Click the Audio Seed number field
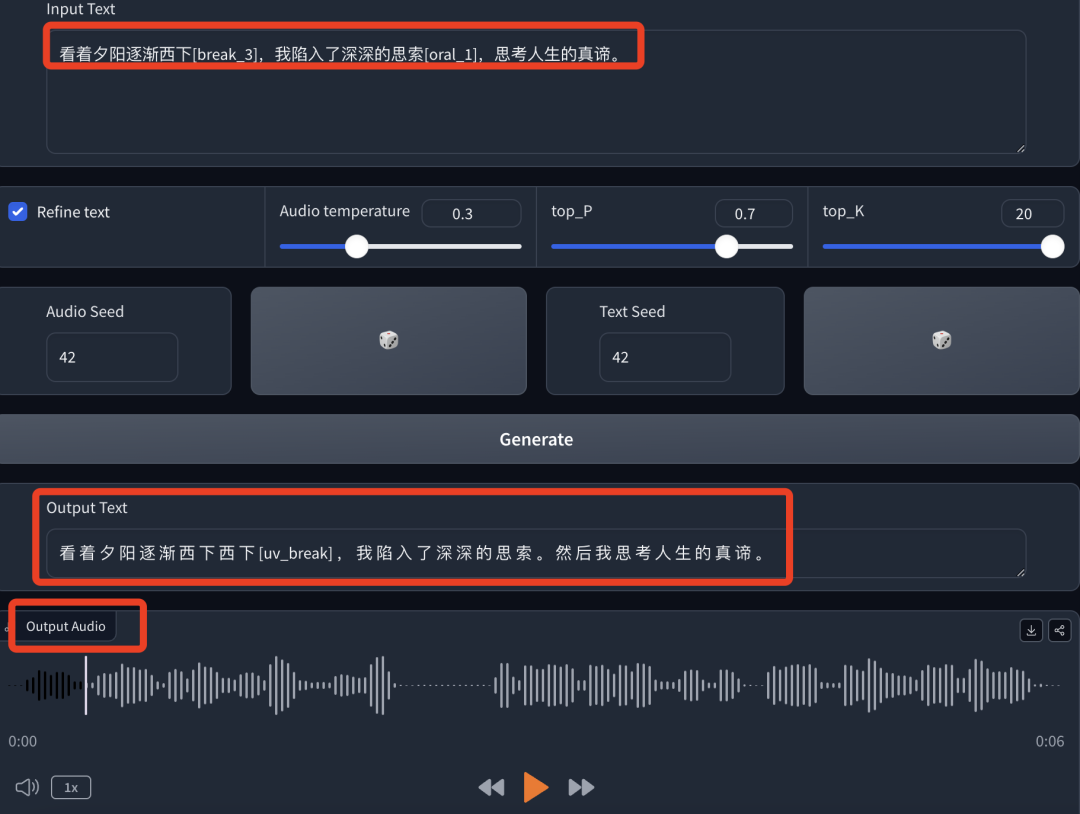1080x814 pixels. click(112, 357)
